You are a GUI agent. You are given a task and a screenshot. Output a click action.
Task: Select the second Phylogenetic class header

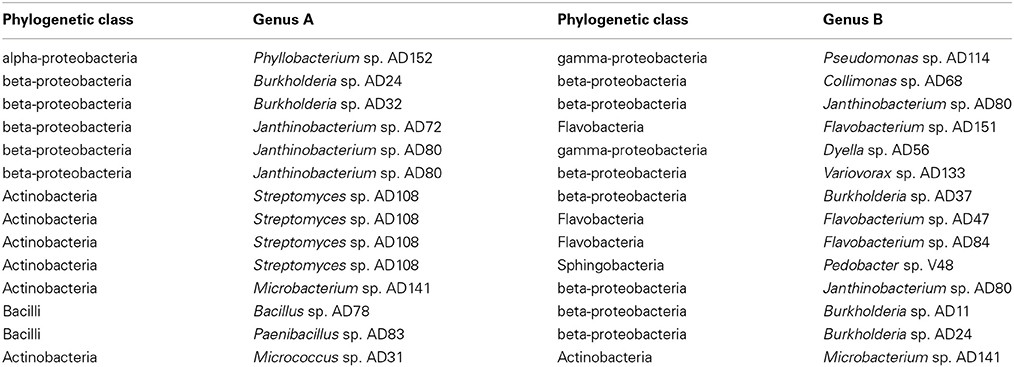click(x=623, y=20)
